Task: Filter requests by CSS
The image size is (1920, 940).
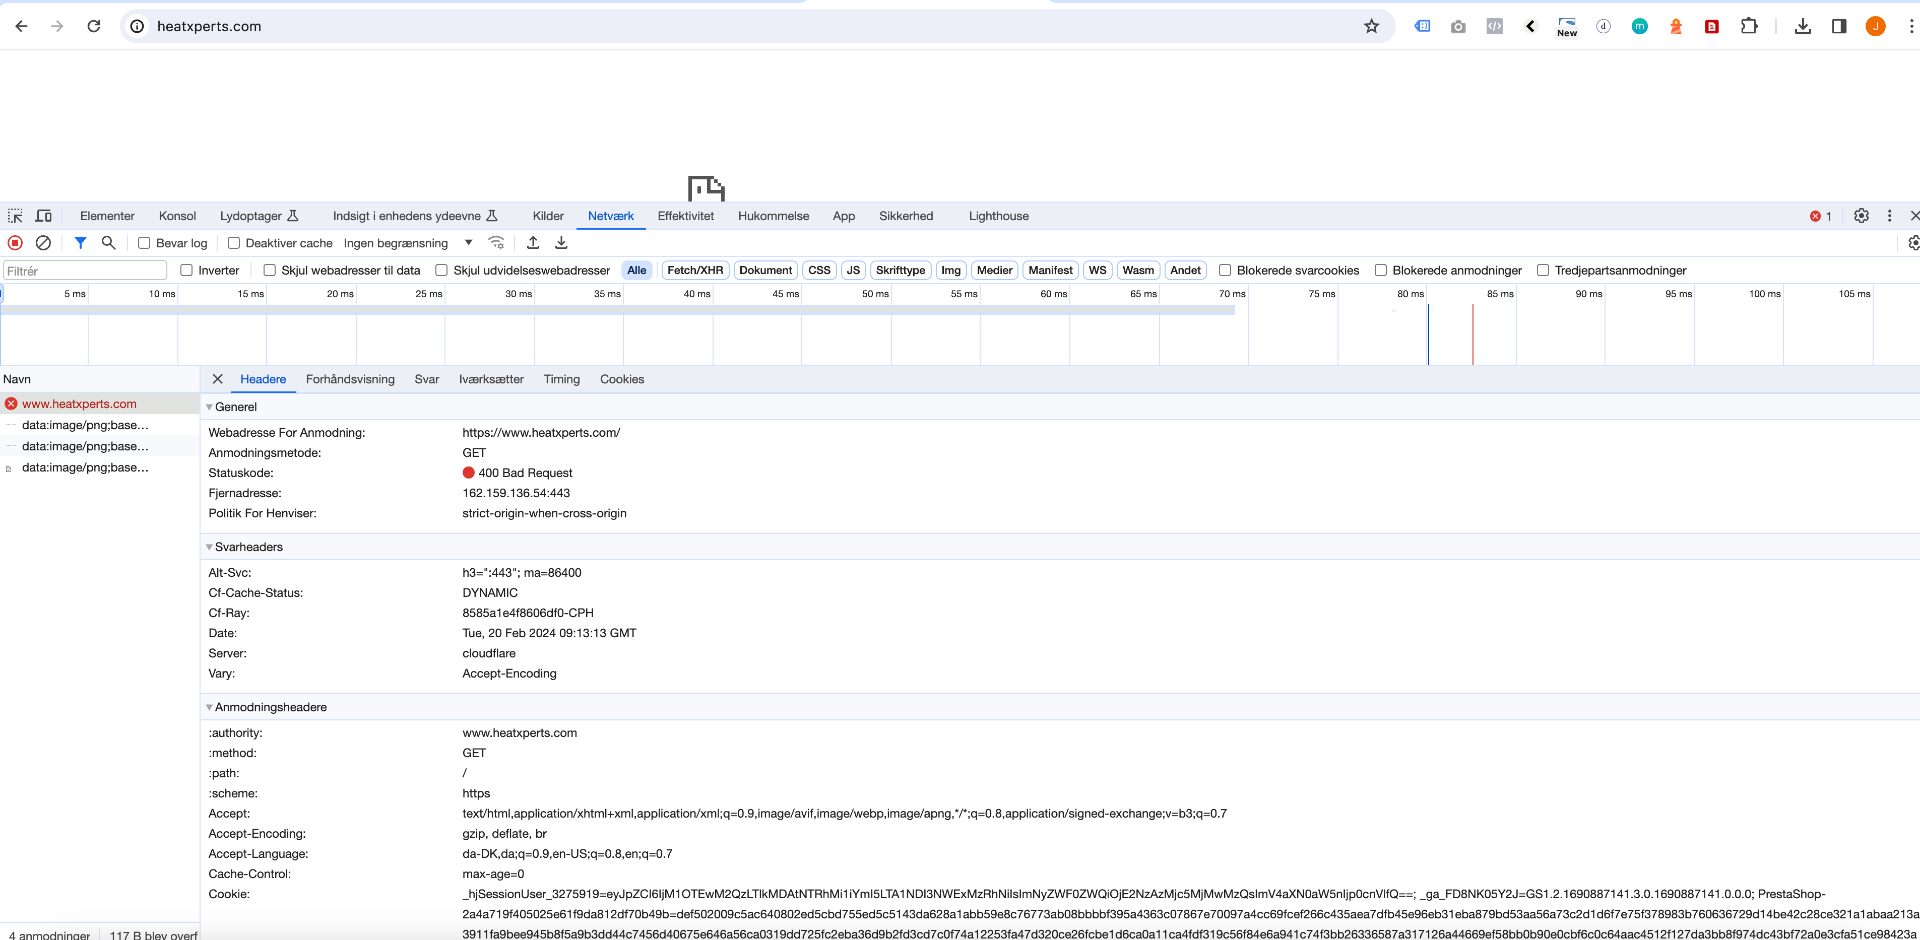Action: [x=819, y=270]
